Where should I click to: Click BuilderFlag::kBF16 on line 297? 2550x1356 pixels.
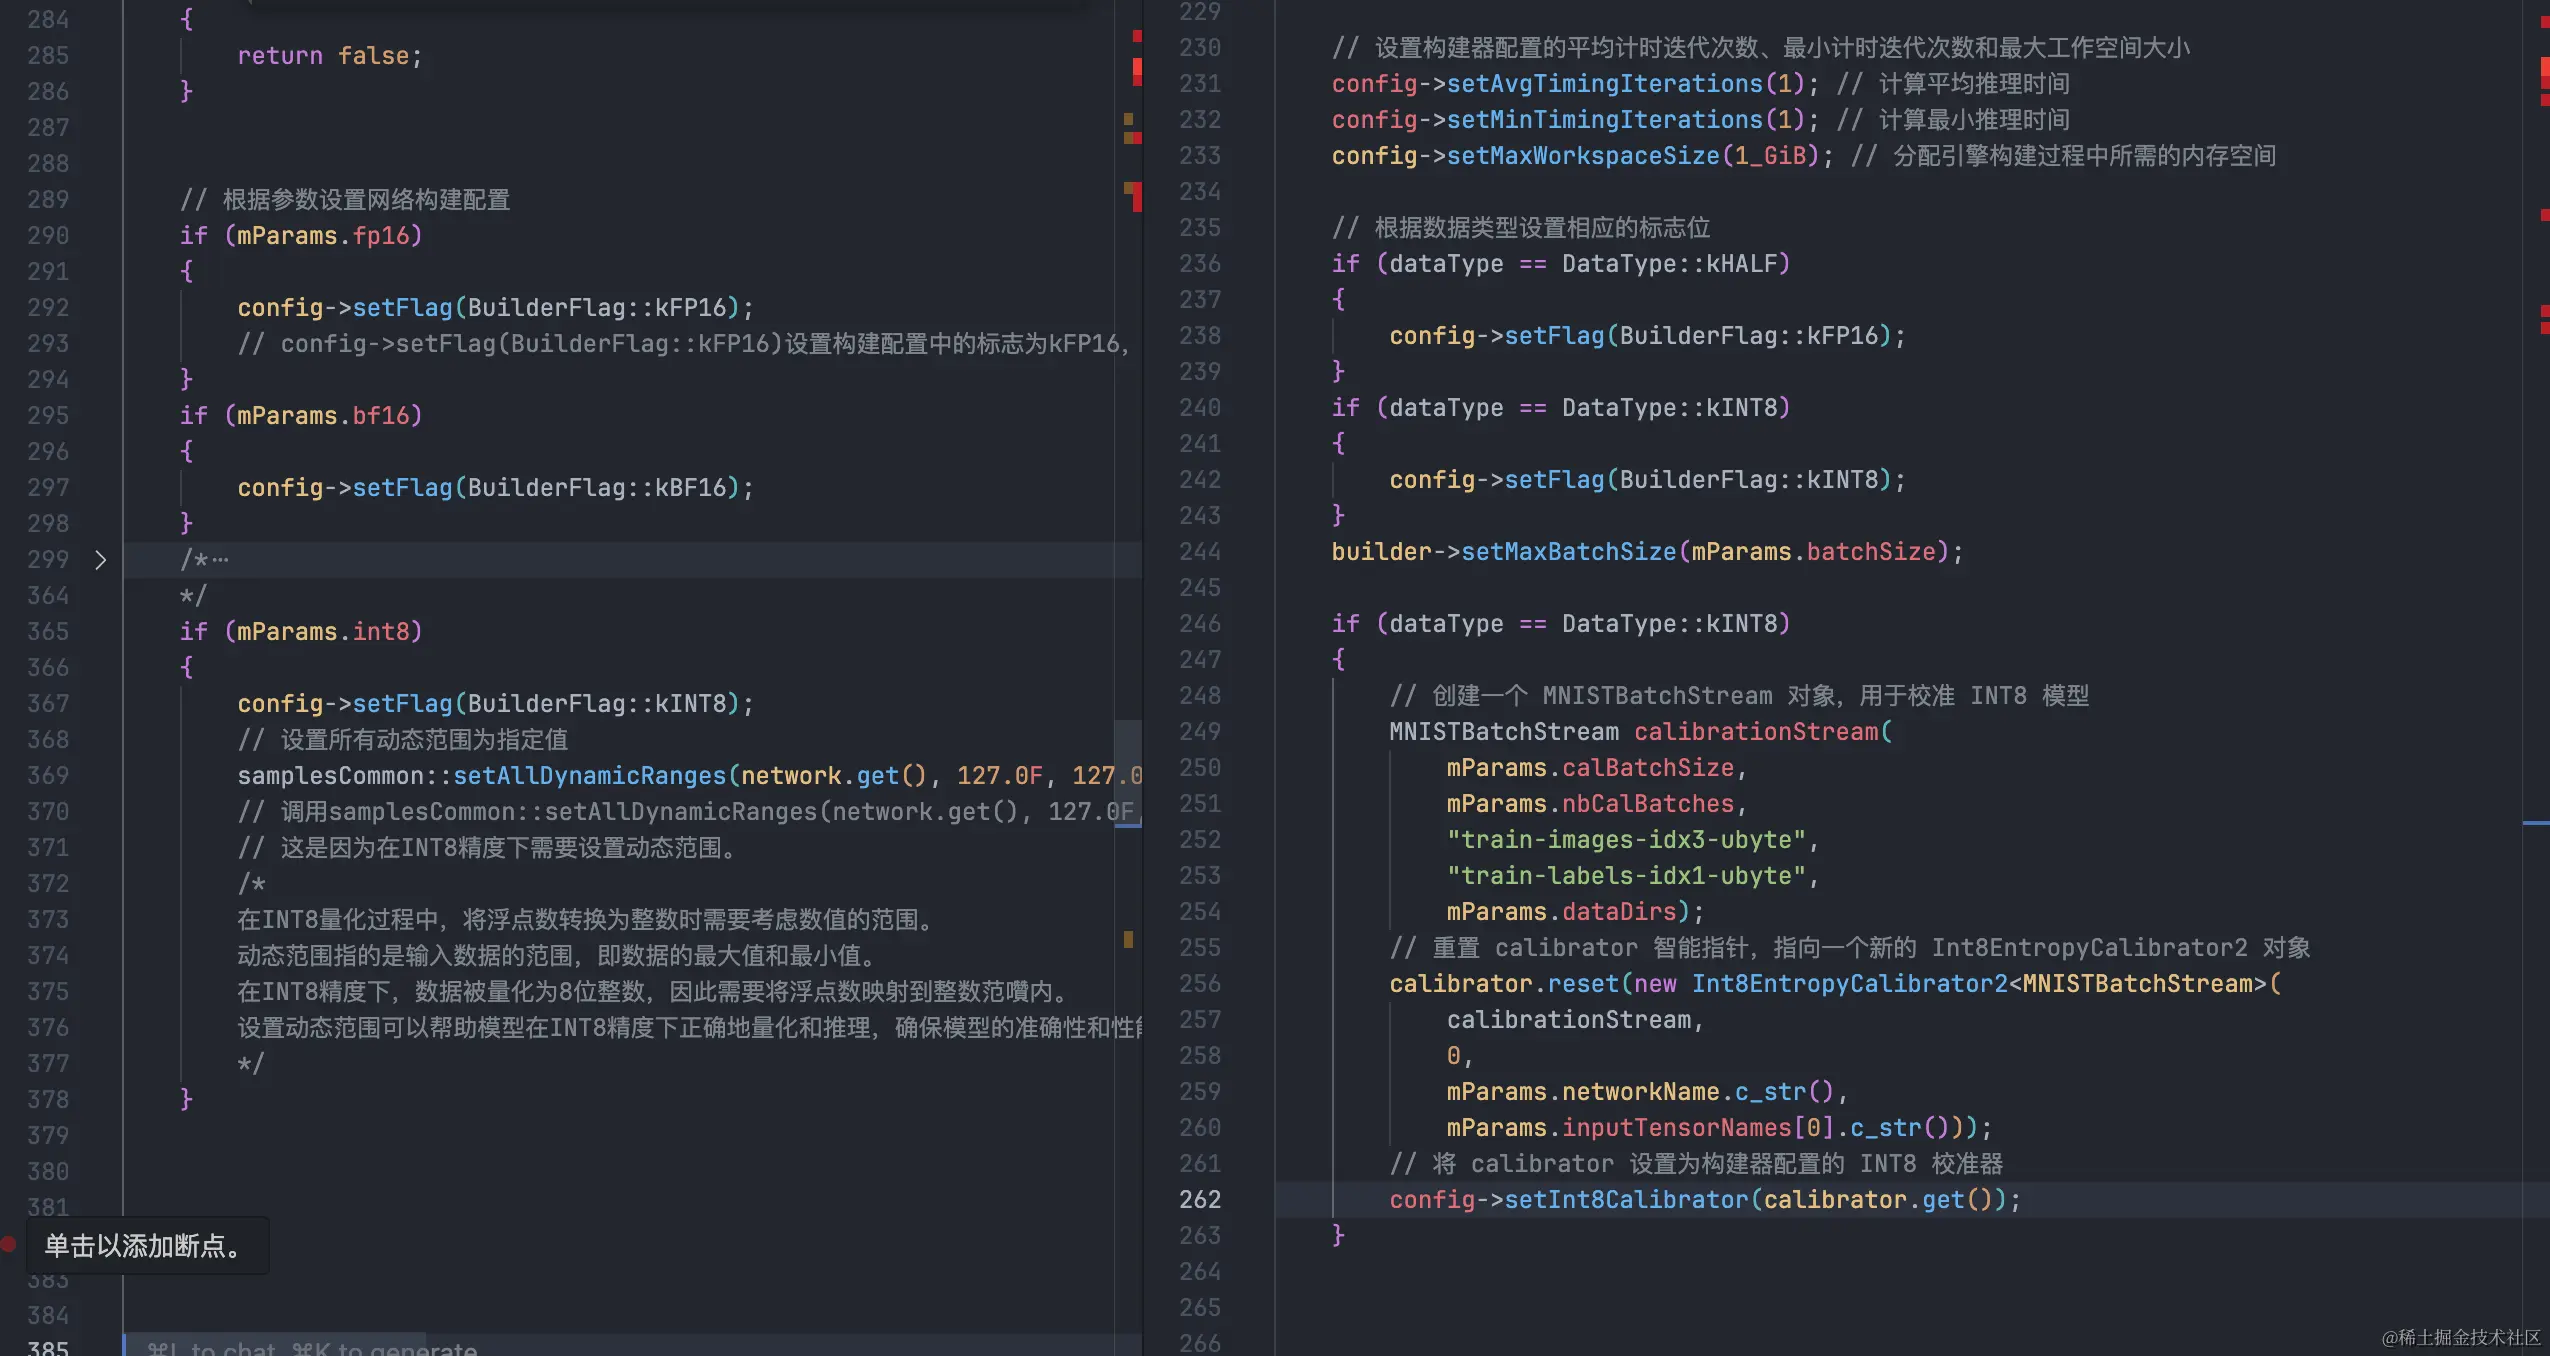pos(597,487)
